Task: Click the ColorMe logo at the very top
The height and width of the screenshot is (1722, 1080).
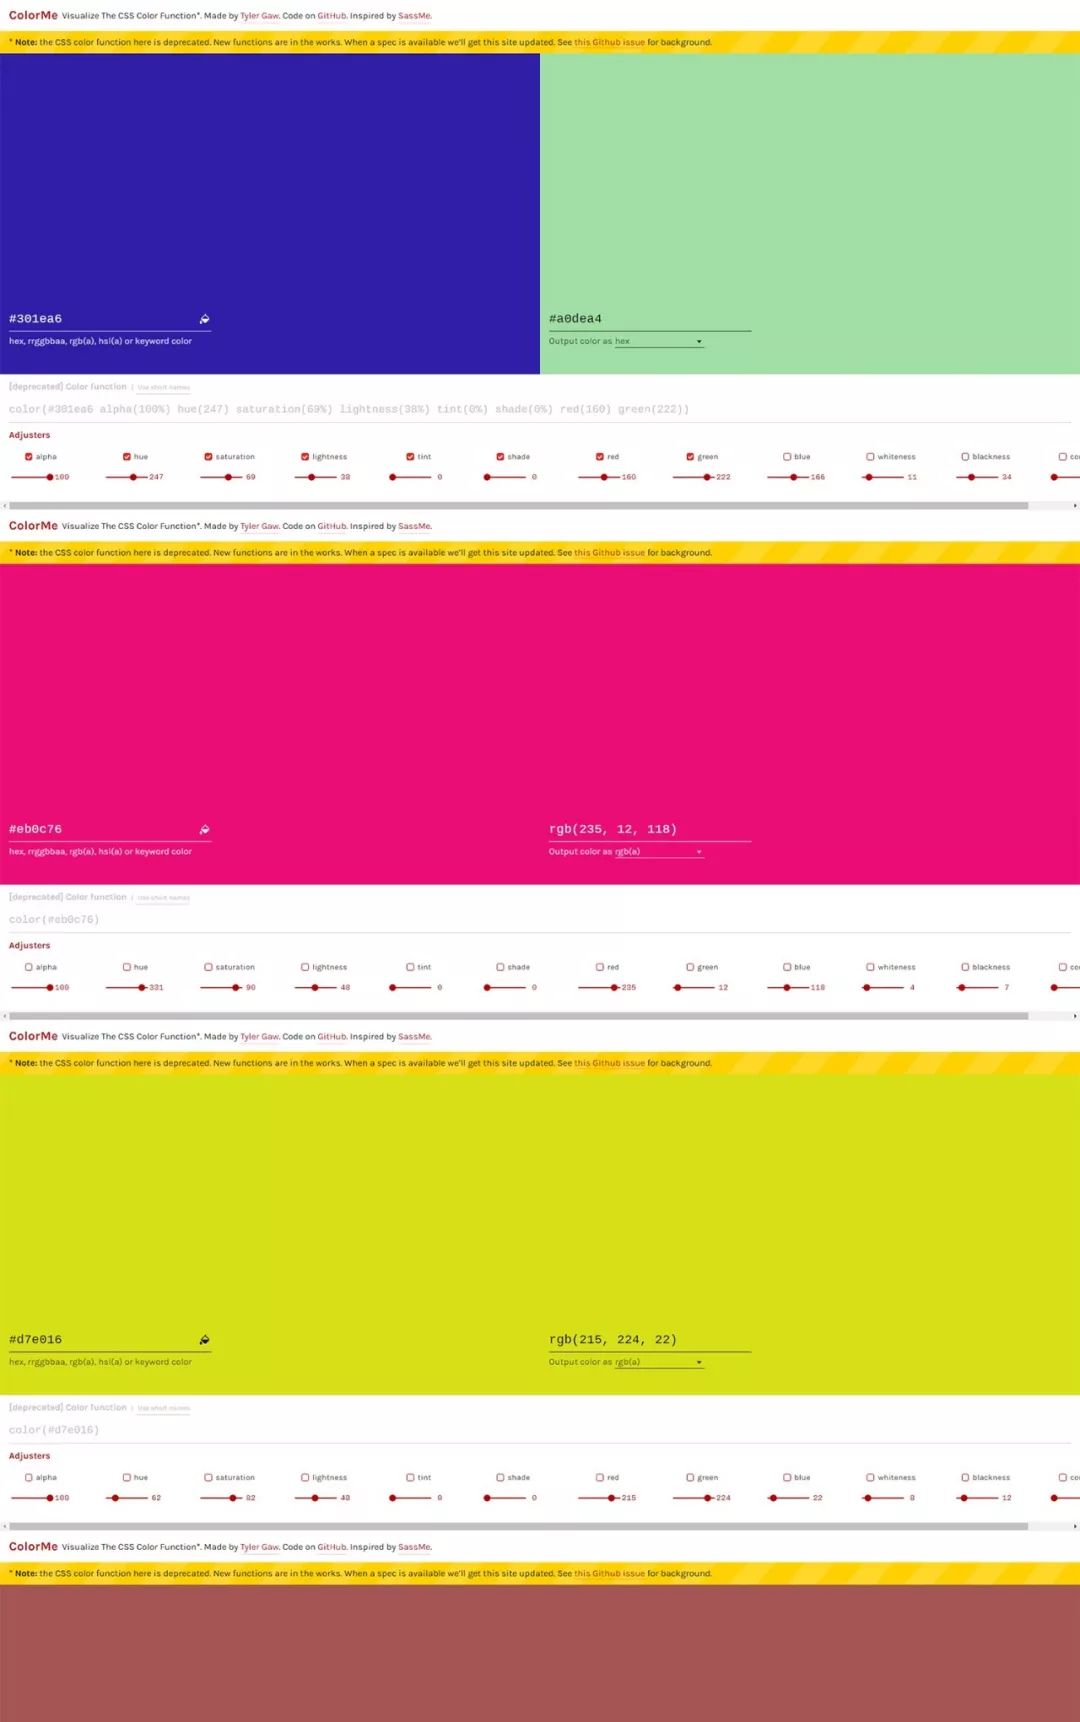Action: pos(33,15)
